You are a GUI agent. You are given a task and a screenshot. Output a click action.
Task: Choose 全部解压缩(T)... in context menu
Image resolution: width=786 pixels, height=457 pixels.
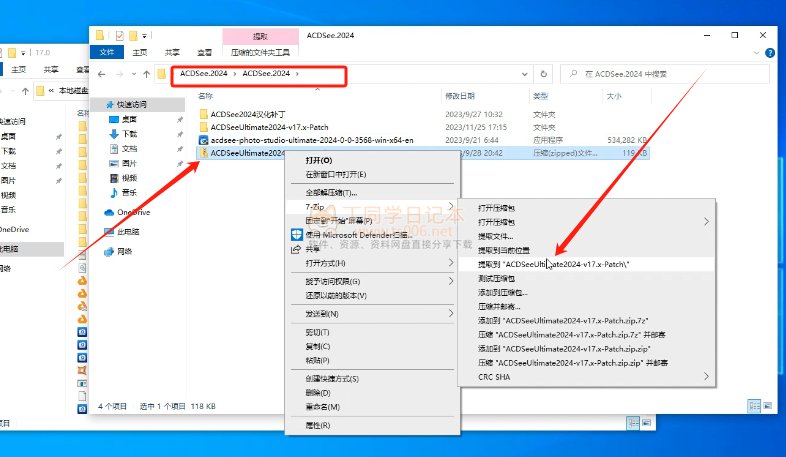coord(372,192)
